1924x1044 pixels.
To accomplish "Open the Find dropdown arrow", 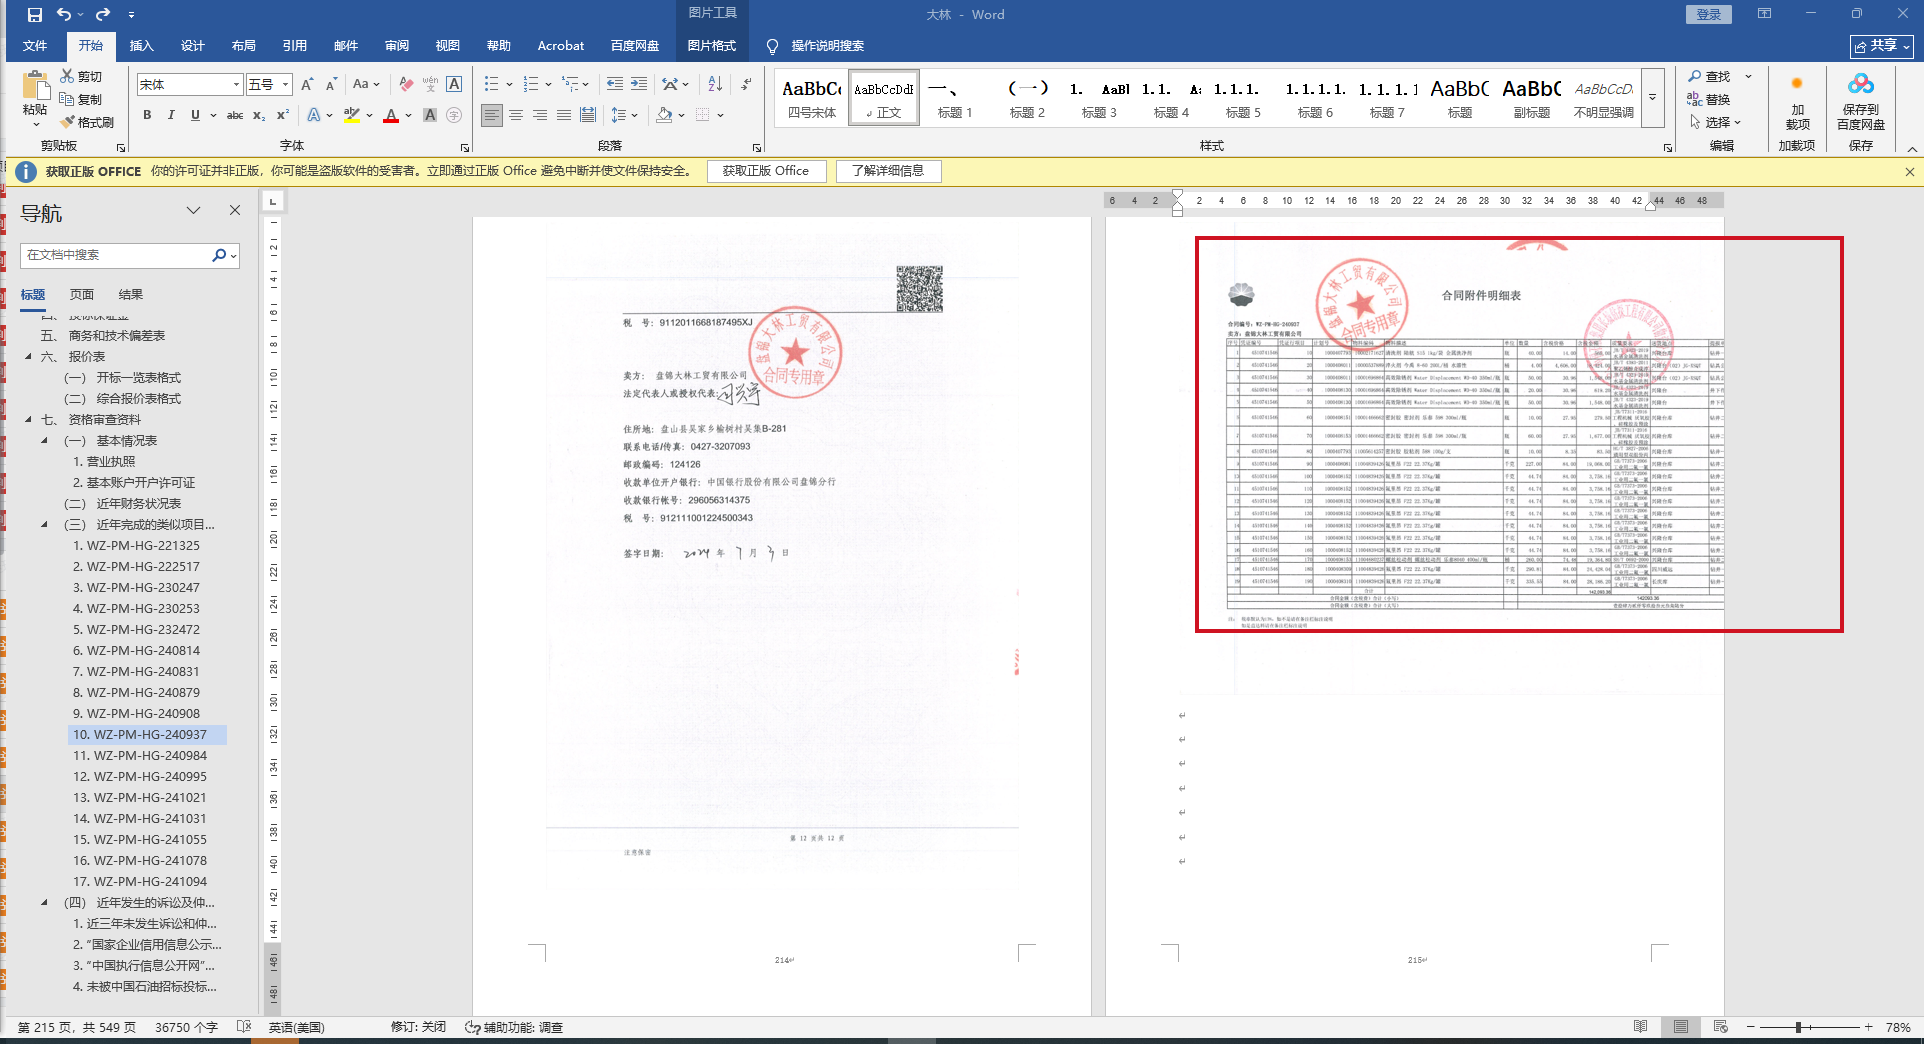I will click(1749, 76).
